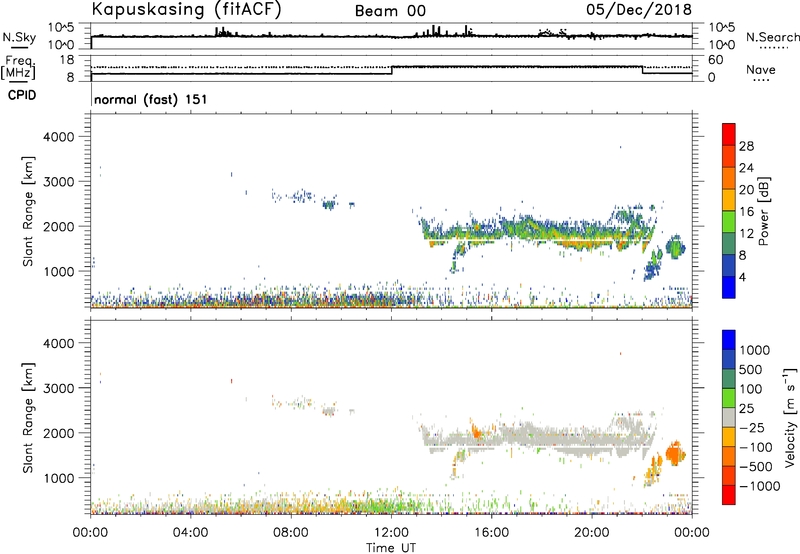Click the "CPID" label
The height and width of the screenshot is (554, 800).
(22, 95)
